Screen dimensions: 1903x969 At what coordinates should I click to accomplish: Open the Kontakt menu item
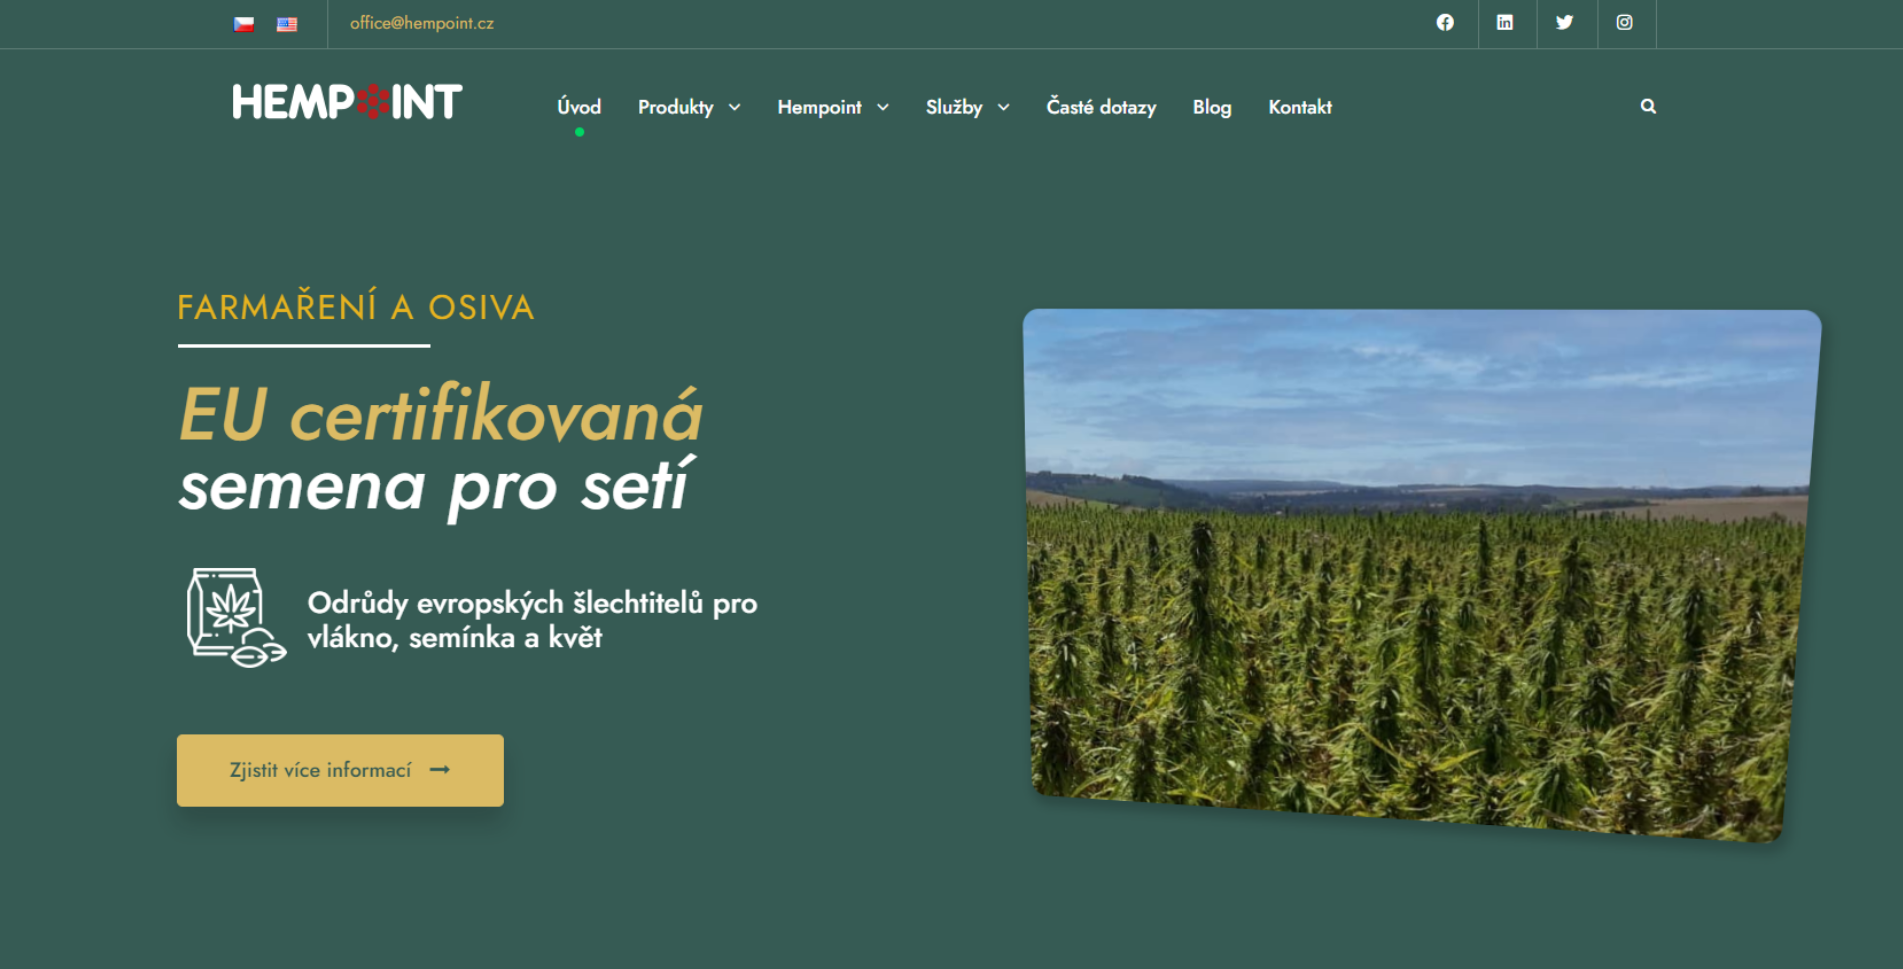(1300, 107)
